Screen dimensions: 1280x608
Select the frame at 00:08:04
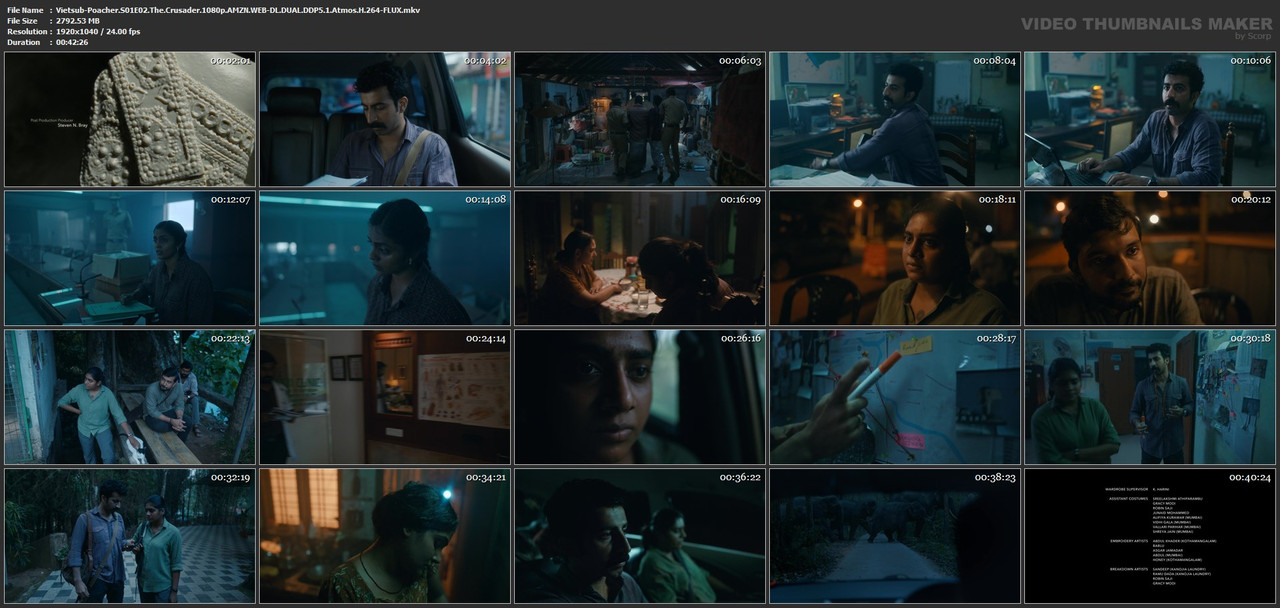coord(895,119)
